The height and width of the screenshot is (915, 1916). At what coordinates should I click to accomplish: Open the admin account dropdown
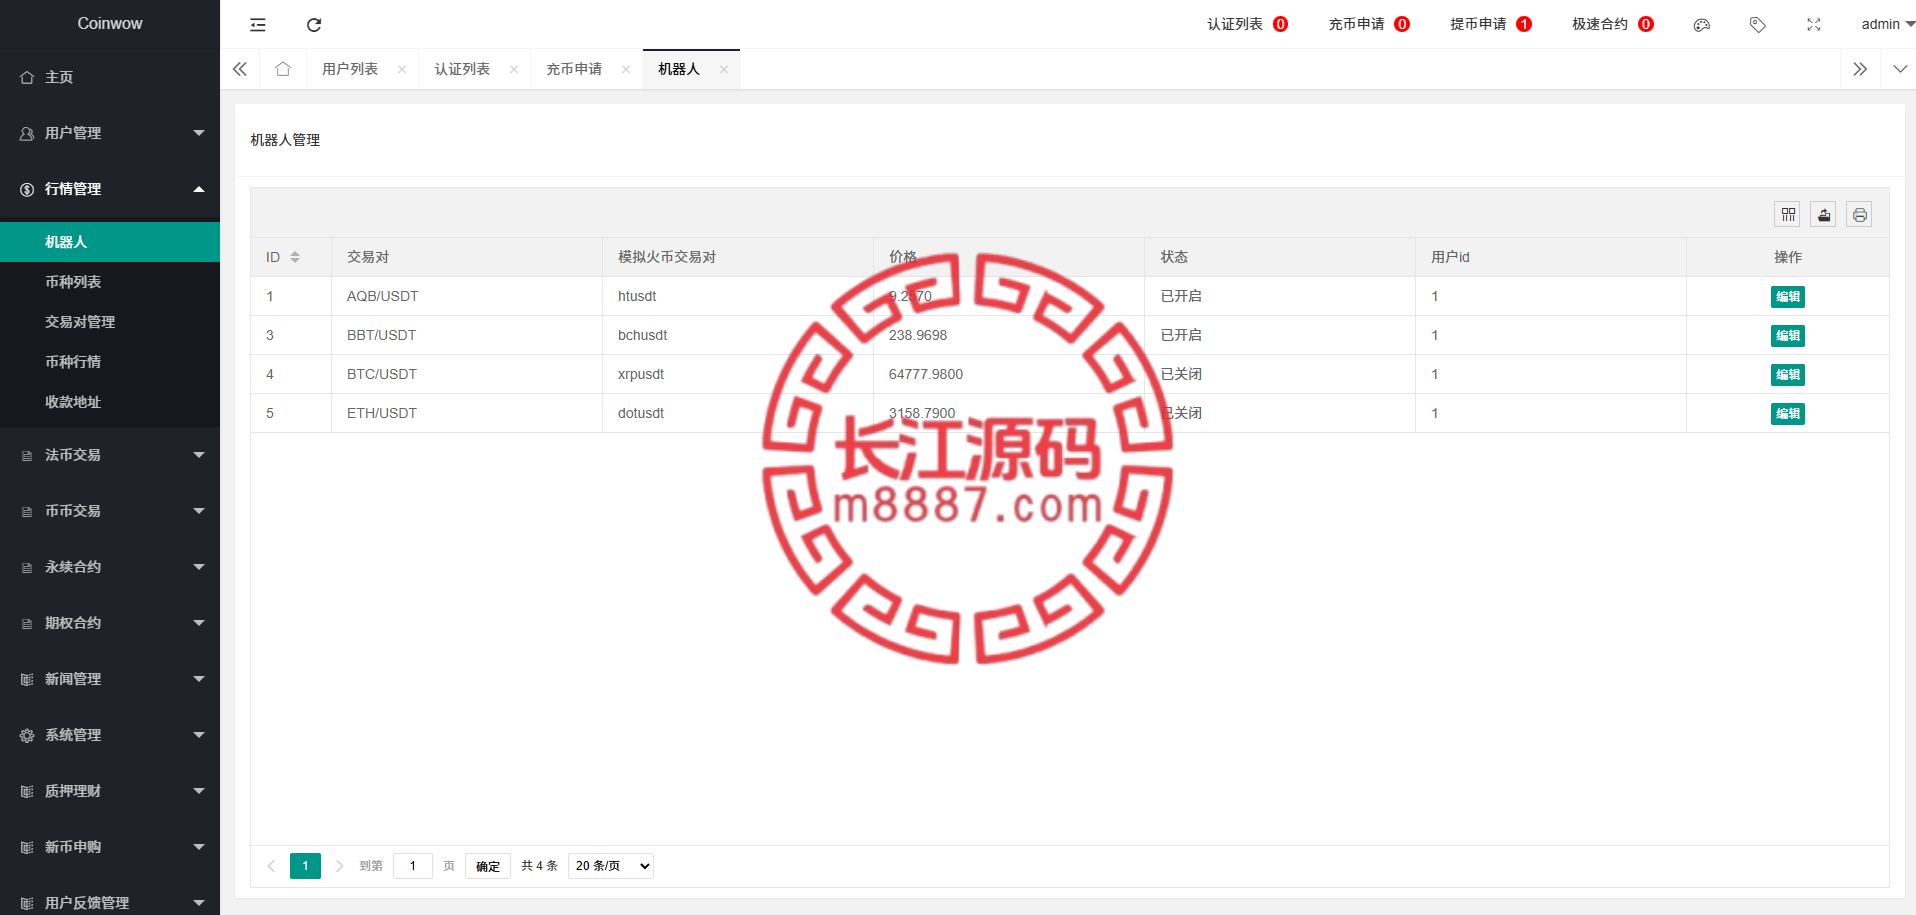(1887, 25)
